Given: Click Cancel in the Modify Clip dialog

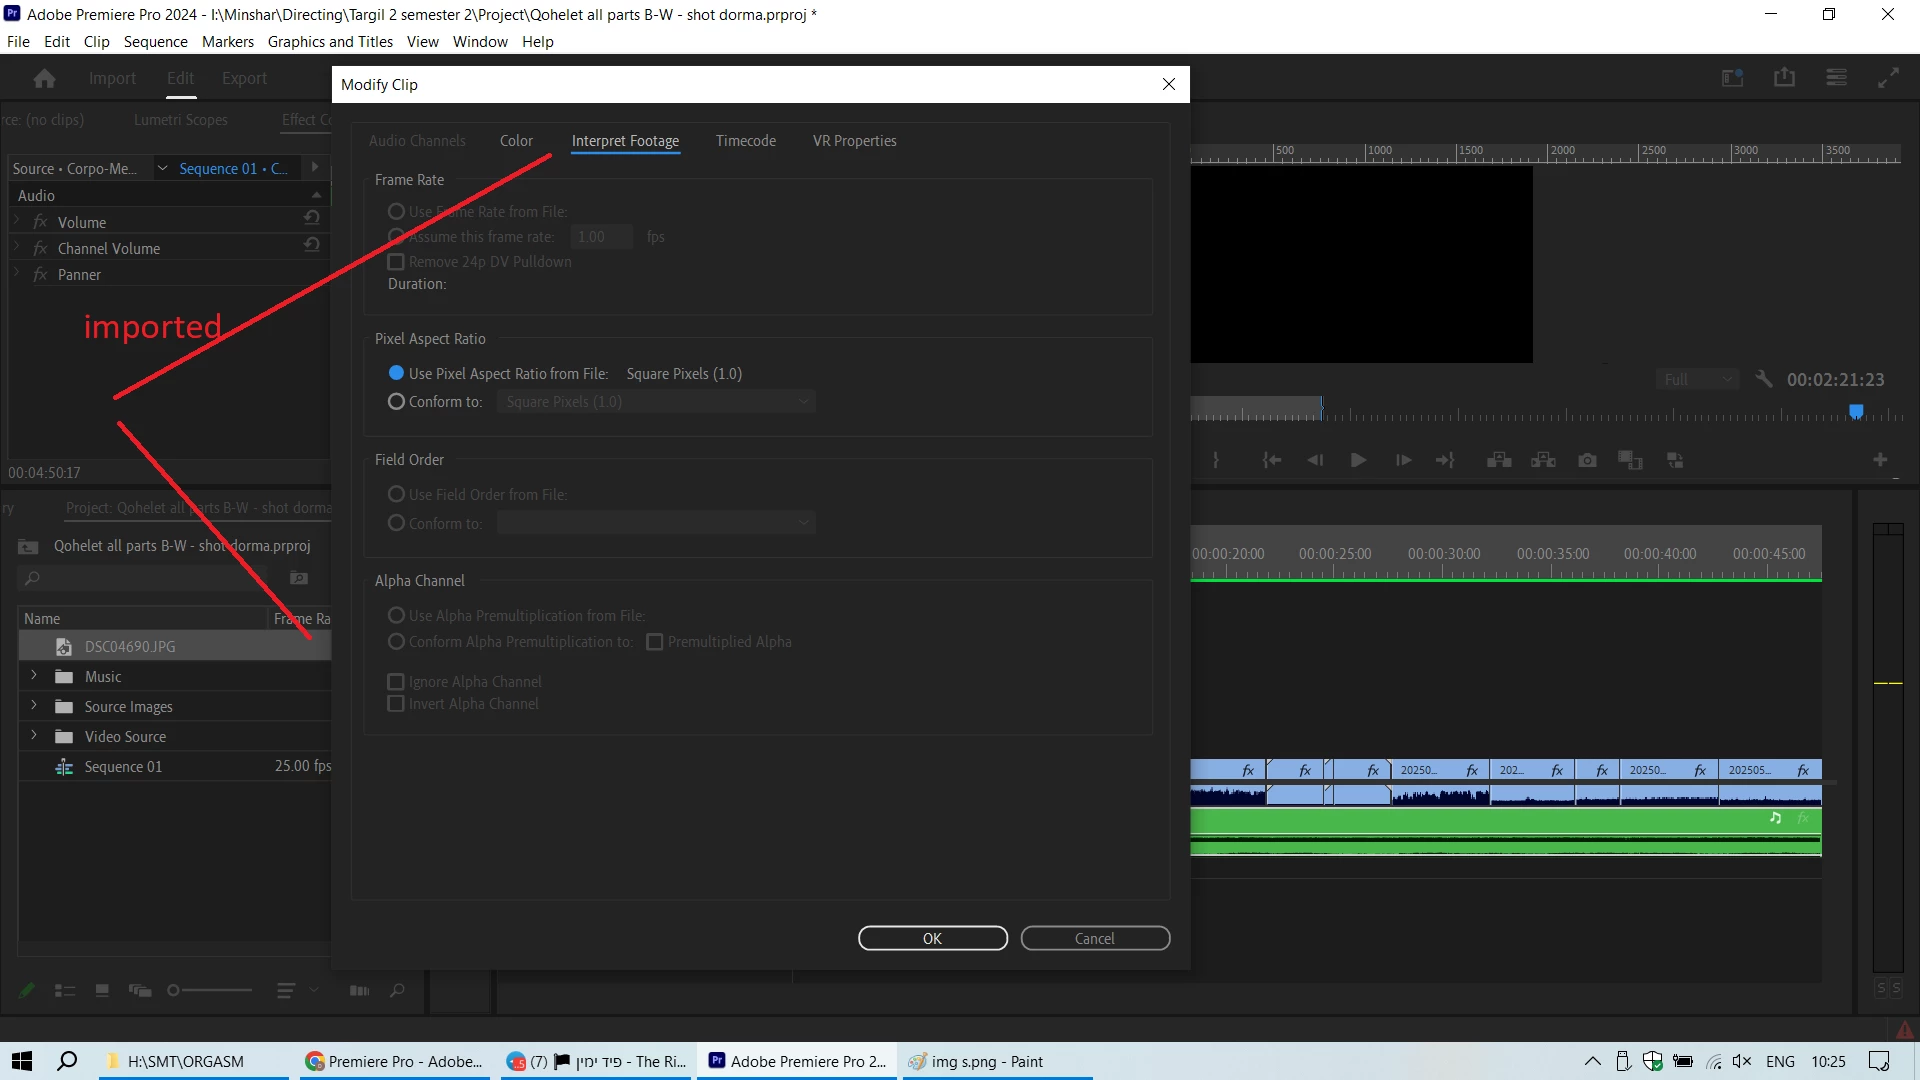Looking at the screenshot, I should pyautogui.click(x=1094, y=938).
